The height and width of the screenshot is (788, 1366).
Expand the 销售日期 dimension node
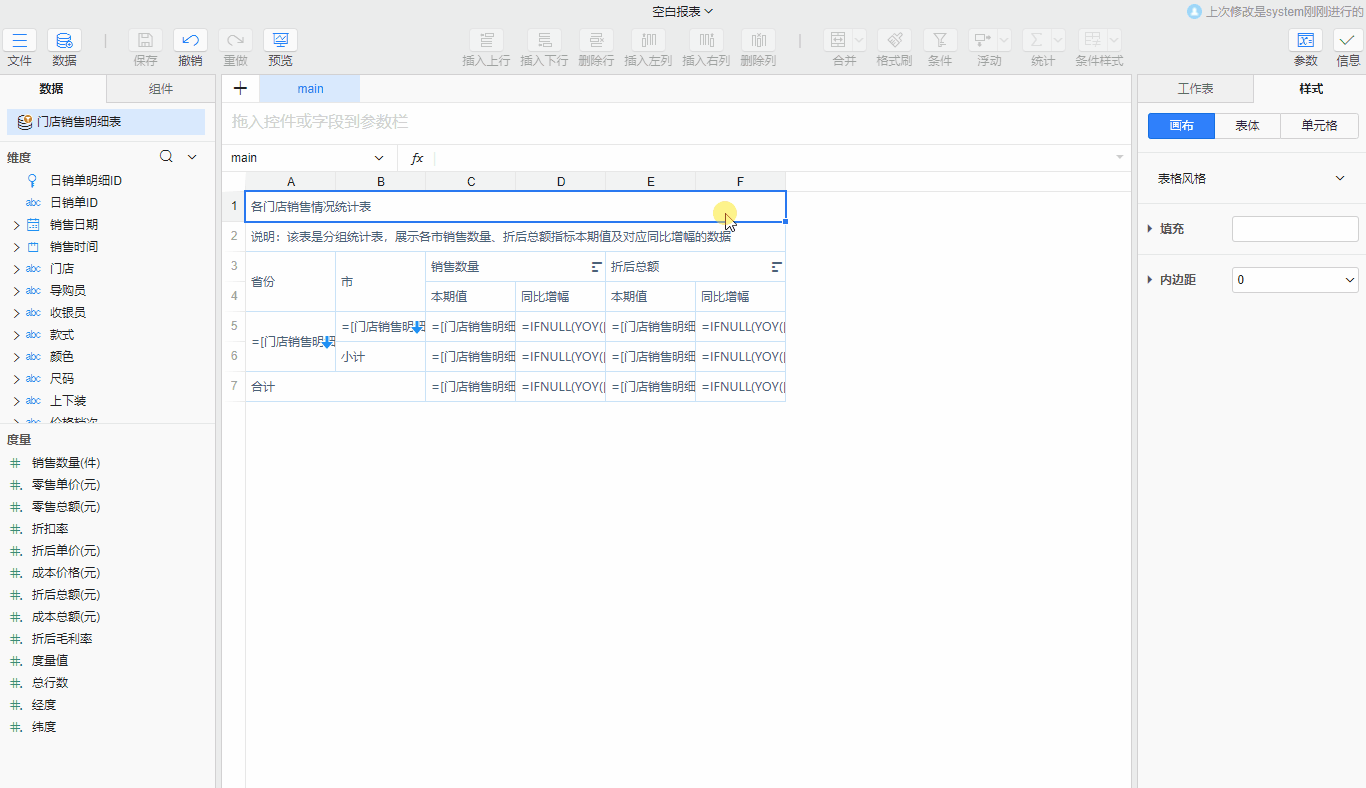click(x=16, y=225)
